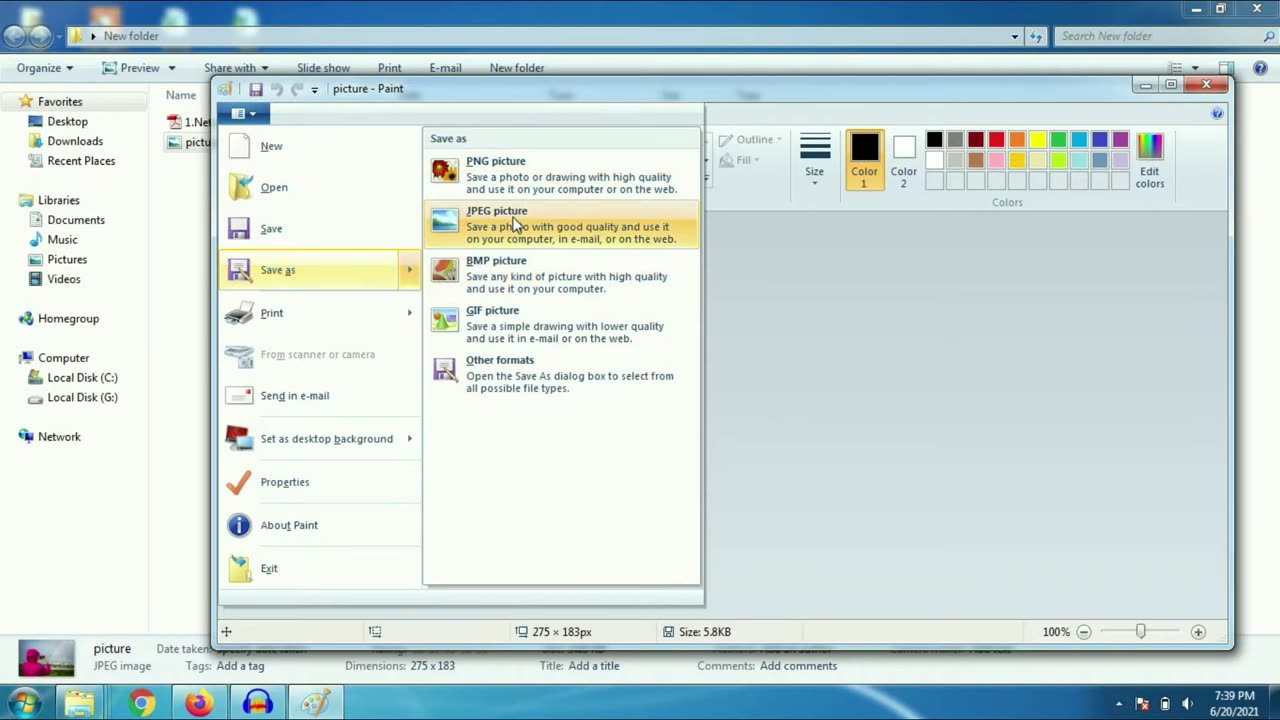Select the Save as menu entry
This screenshot has height=720, width=1280.
308,270
